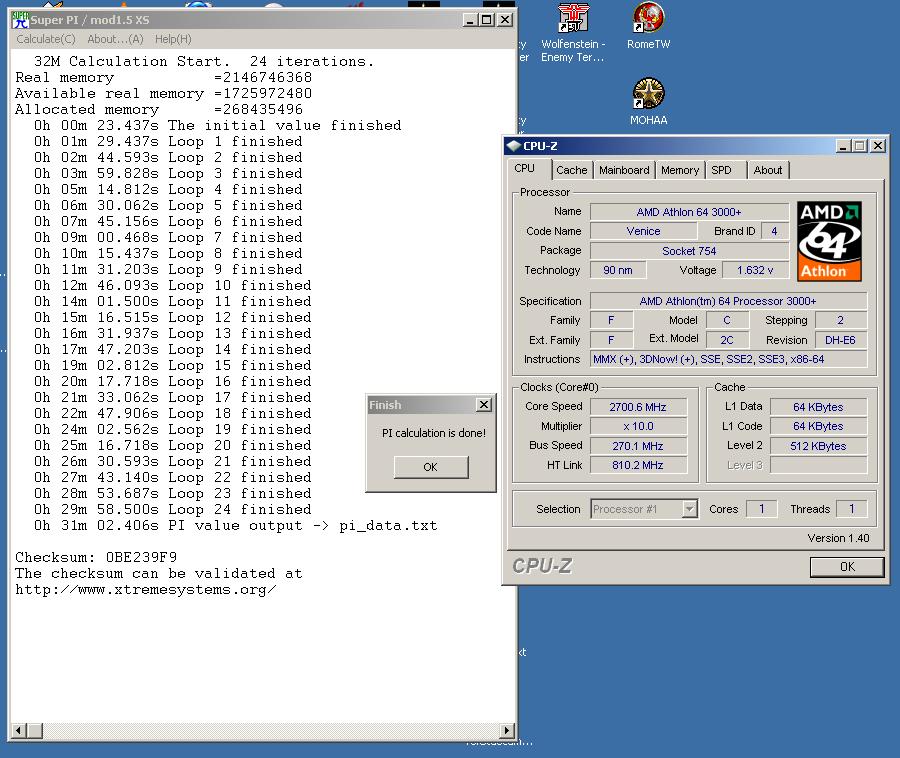Click the Core Speed value 2700.6 MHz
Viewport: 900px width, 758px height.
click(x=638, y=407)
